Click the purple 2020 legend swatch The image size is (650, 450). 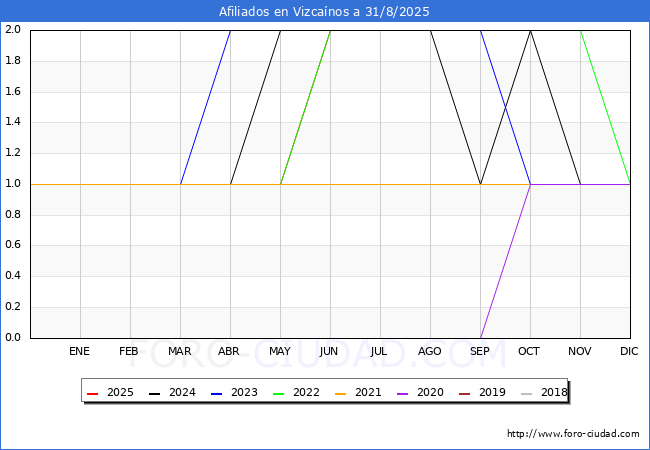pos(403,393)
